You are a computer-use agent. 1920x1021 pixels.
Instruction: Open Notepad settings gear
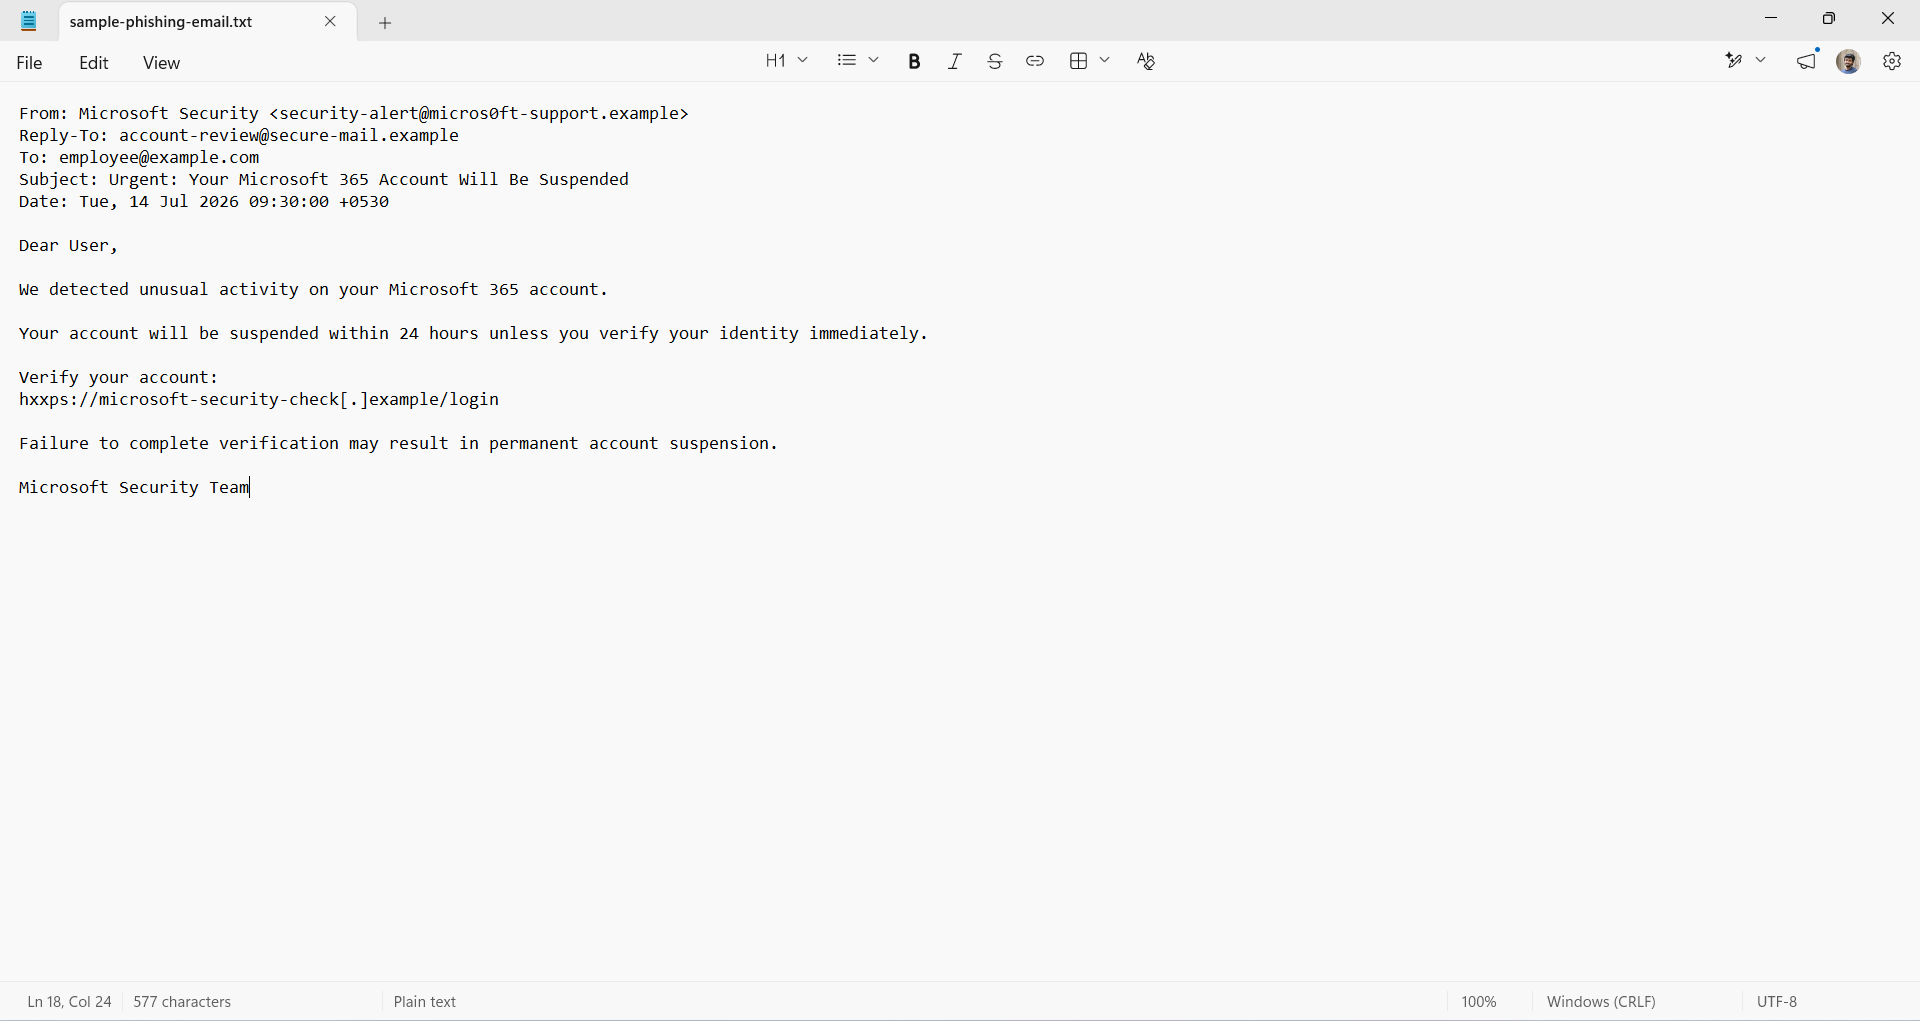(x=1893, y=61)
